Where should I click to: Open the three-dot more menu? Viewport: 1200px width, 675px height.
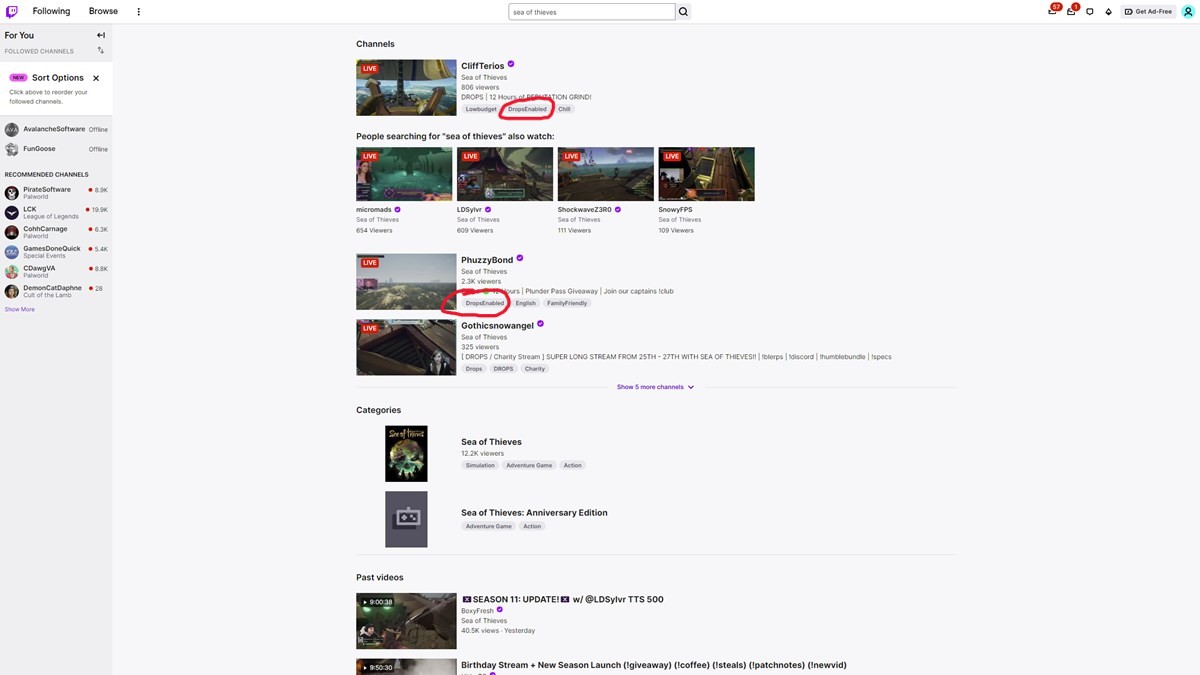(139, 12)
